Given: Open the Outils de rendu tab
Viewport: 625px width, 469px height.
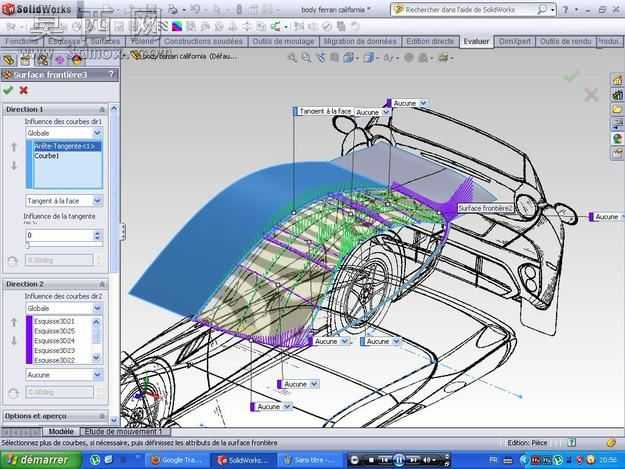Looking at the screenshot, I should [565, 41].
